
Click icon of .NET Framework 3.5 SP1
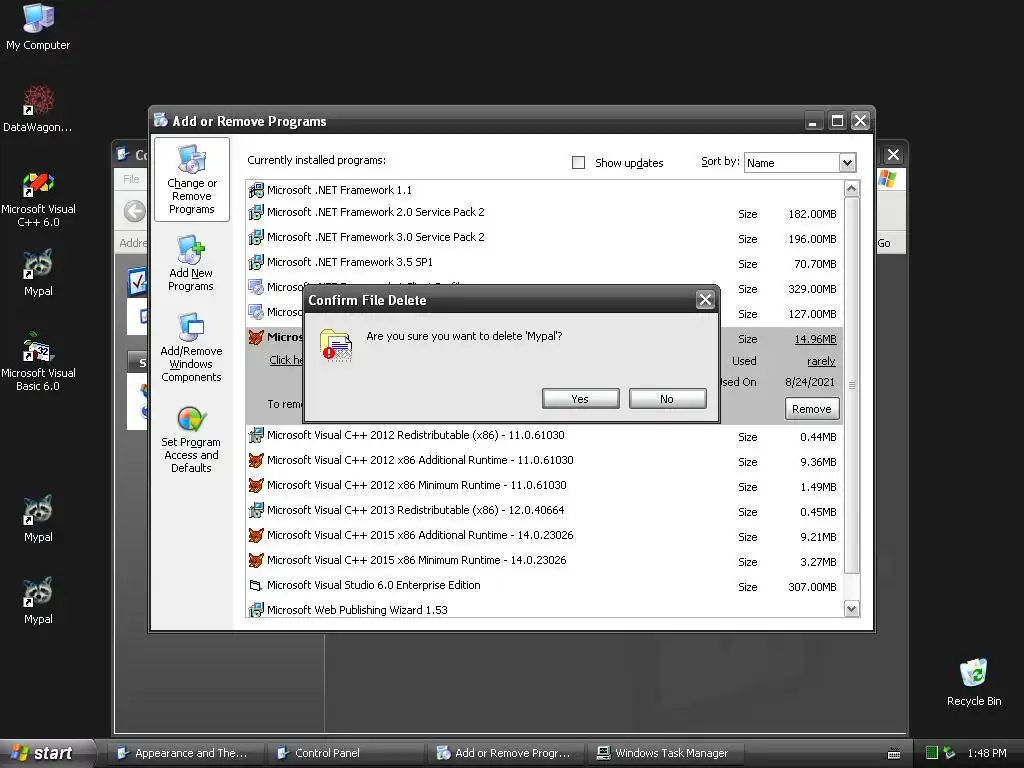(x=256, y=262)
